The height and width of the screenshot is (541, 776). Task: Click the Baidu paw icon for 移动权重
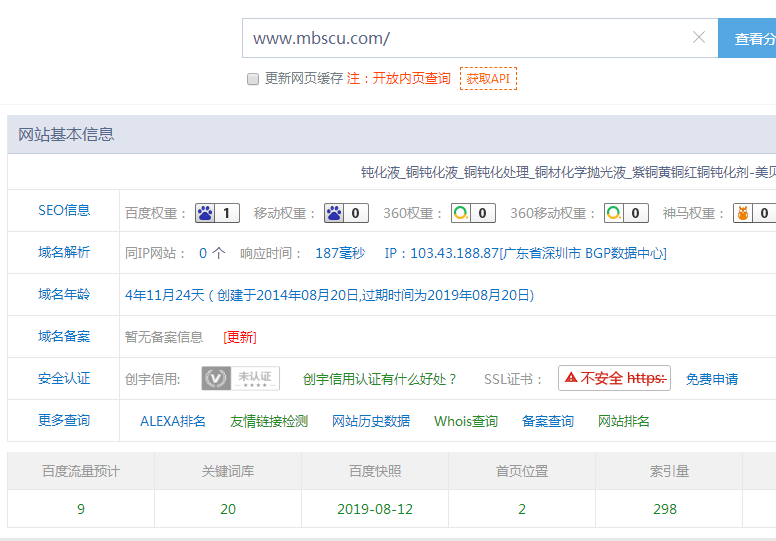pyautogui.click(x=334, y=213)
